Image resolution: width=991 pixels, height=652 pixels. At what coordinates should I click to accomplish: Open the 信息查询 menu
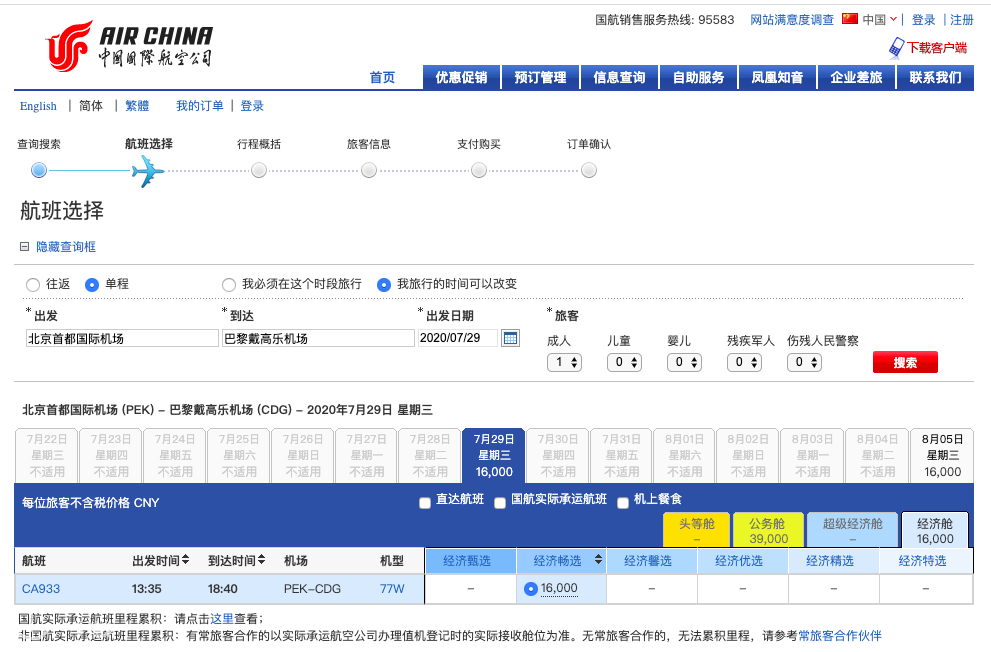click(619, 78)
